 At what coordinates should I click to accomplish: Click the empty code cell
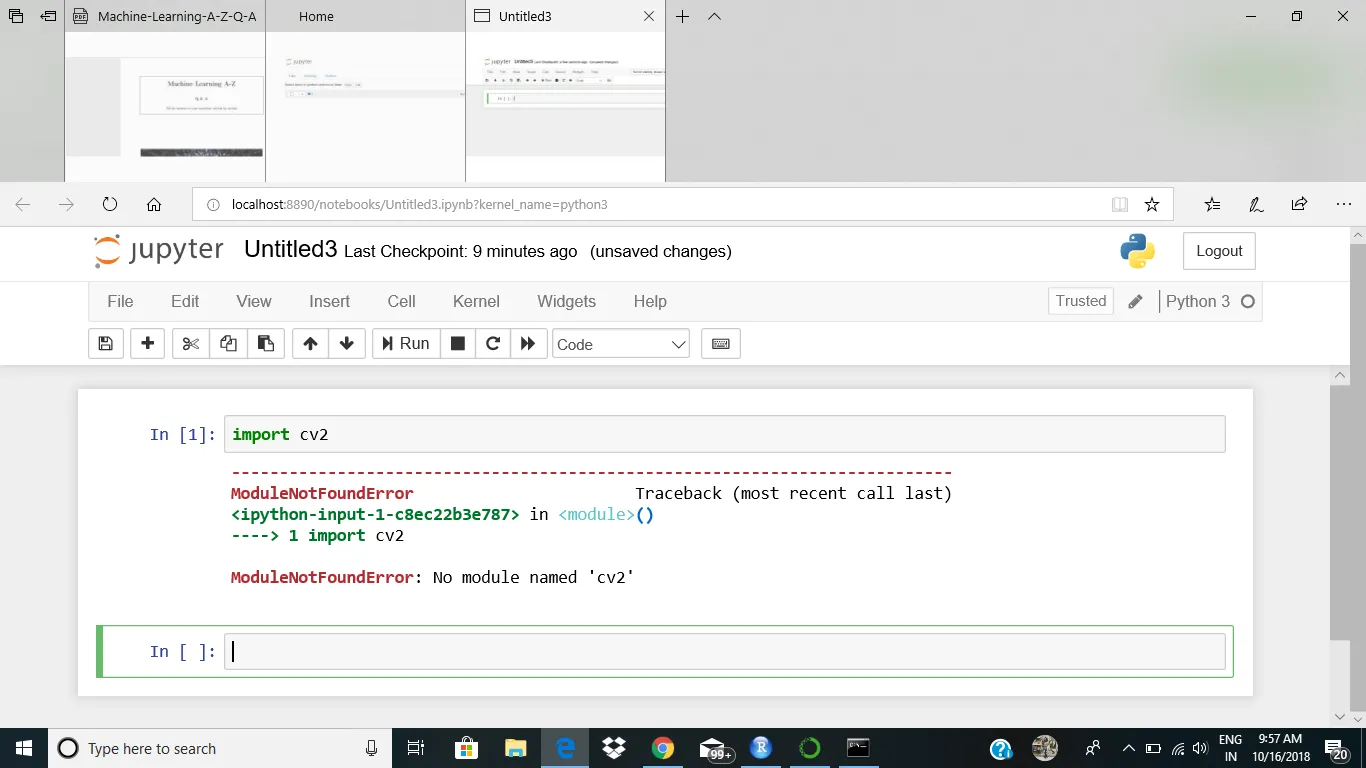pyautogui.click(x=725, y=652)
